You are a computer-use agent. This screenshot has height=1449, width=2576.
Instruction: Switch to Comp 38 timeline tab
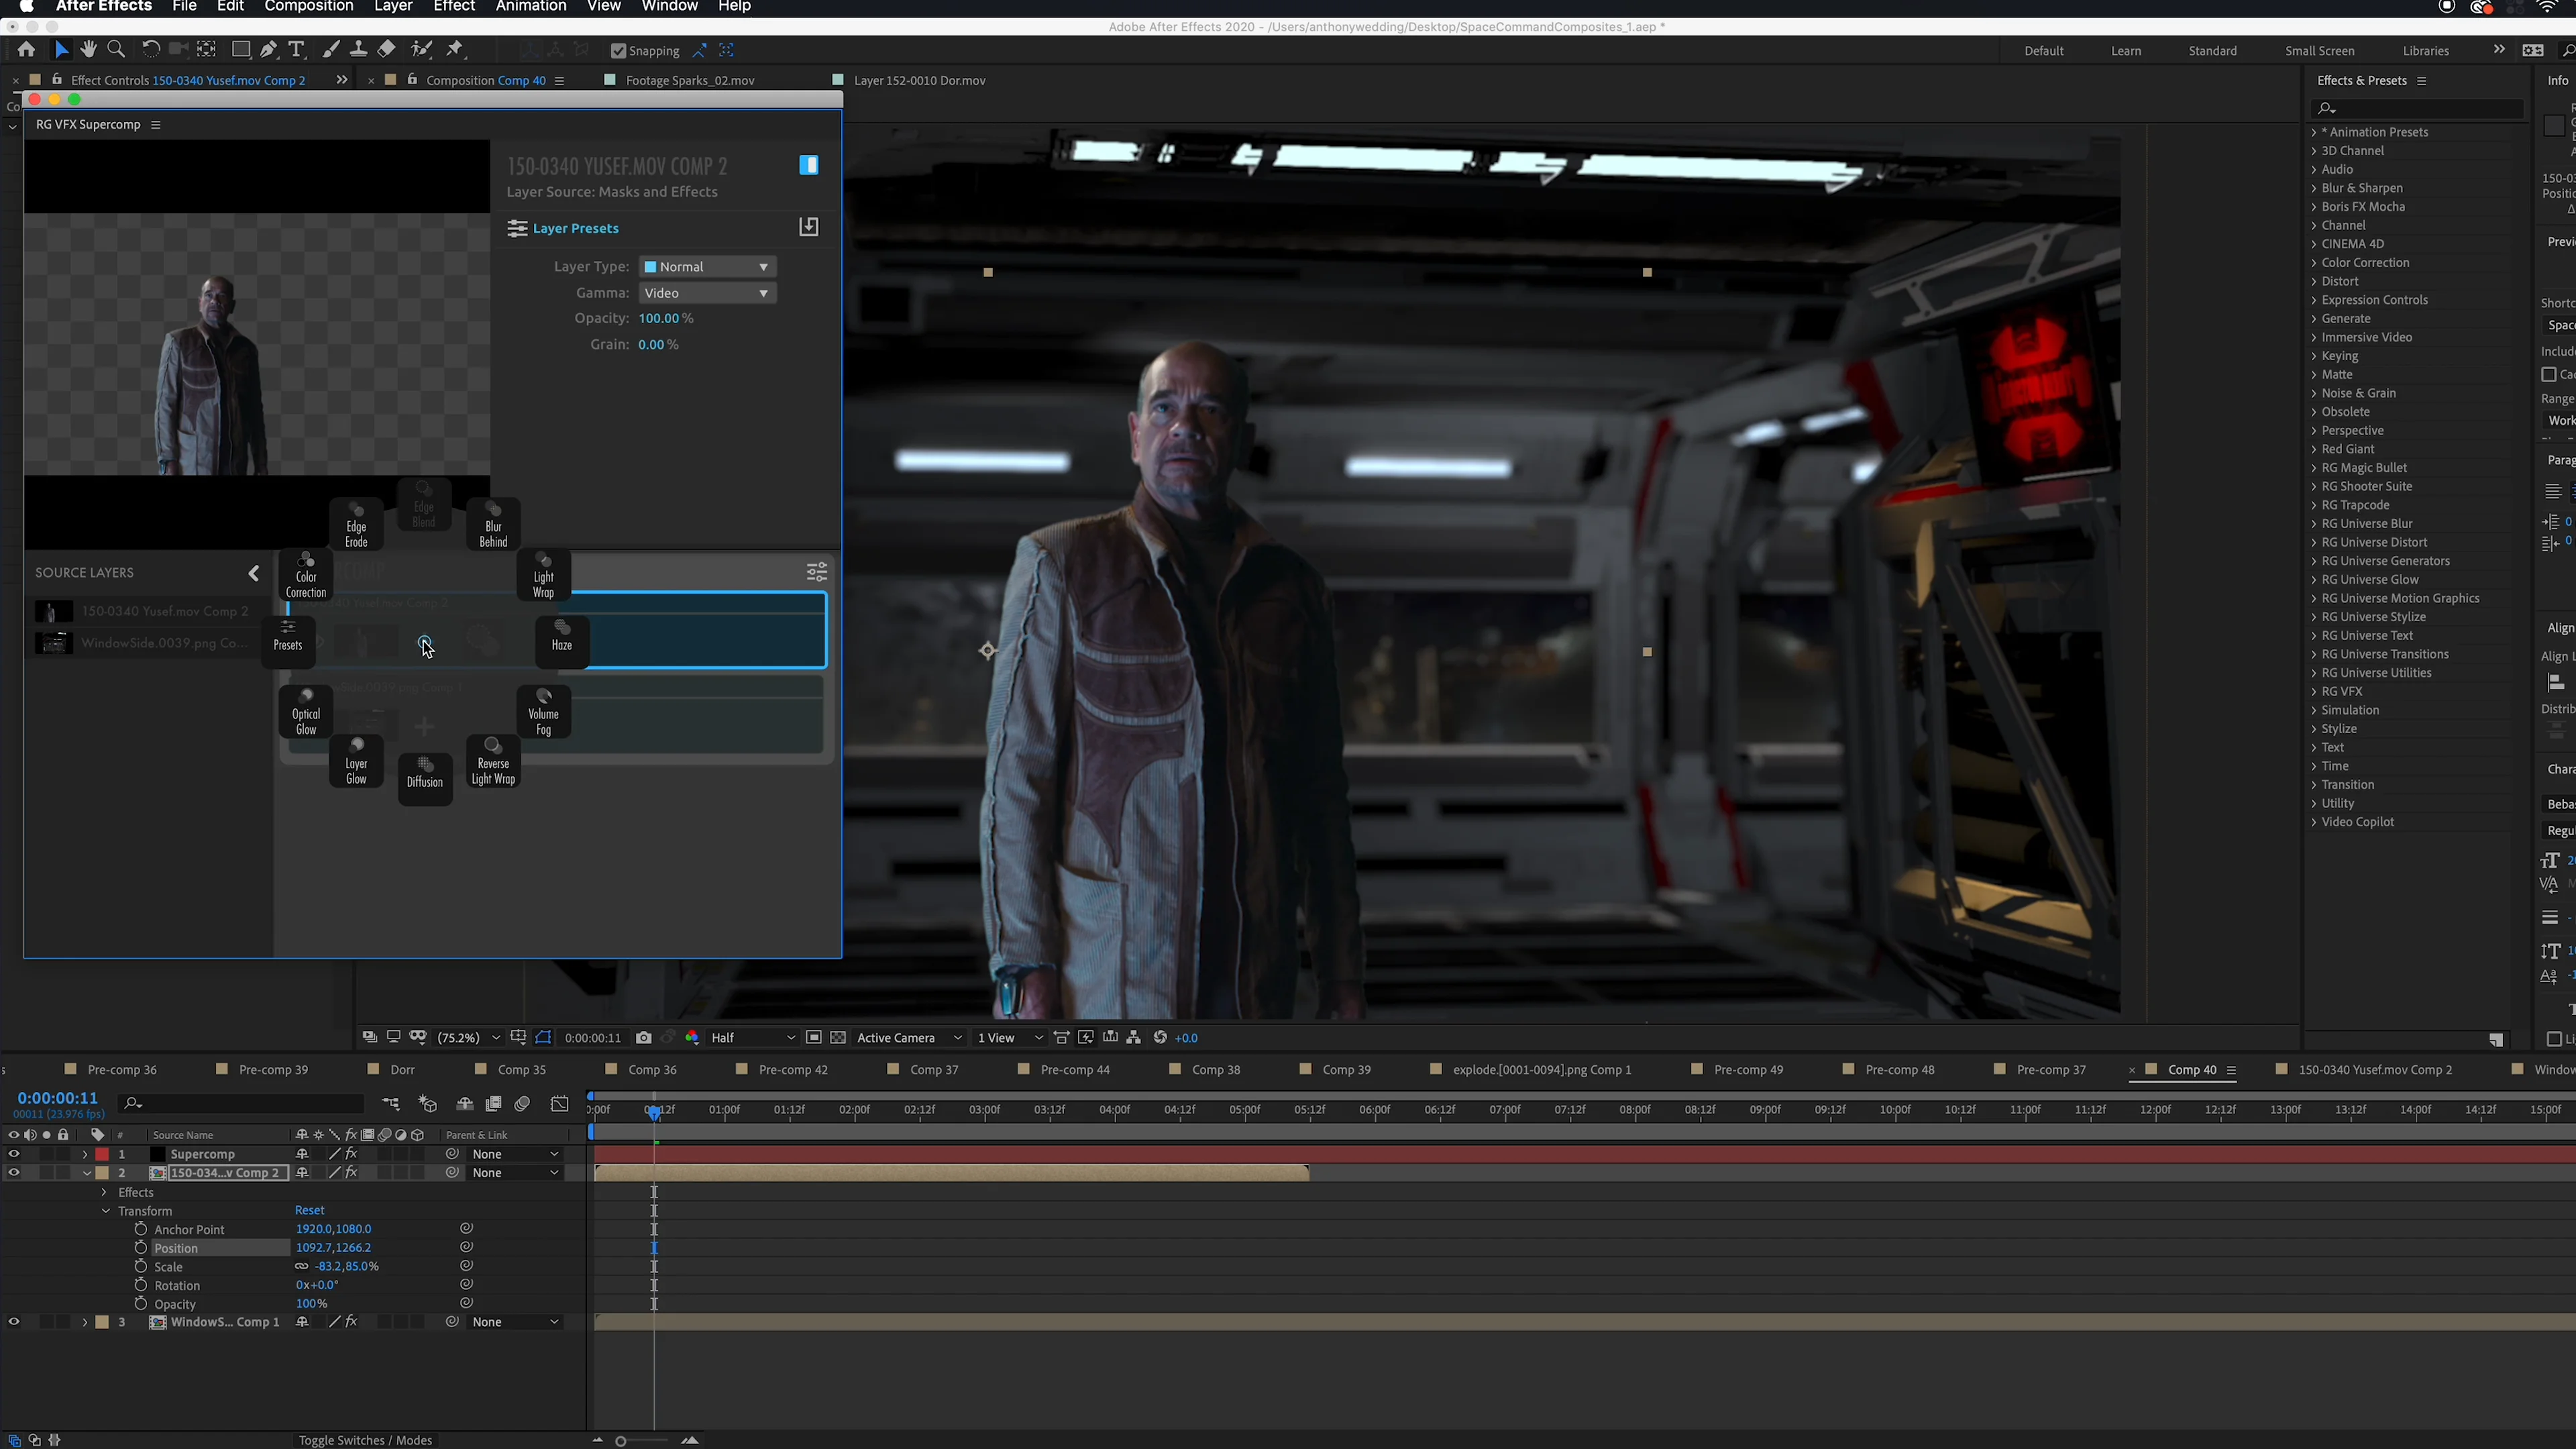[1216, 1070]
